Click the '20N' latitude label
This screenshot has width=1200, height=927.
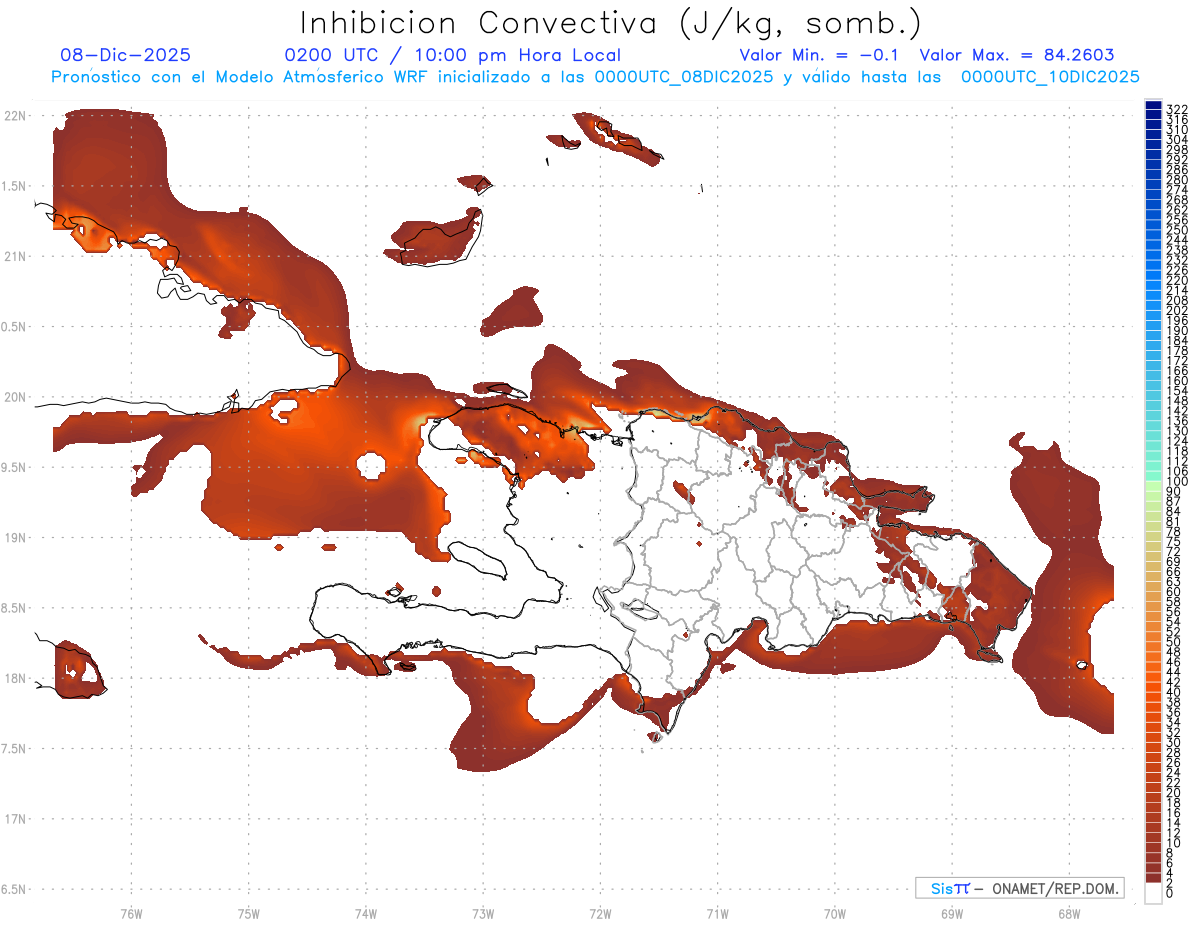(15, 398)
